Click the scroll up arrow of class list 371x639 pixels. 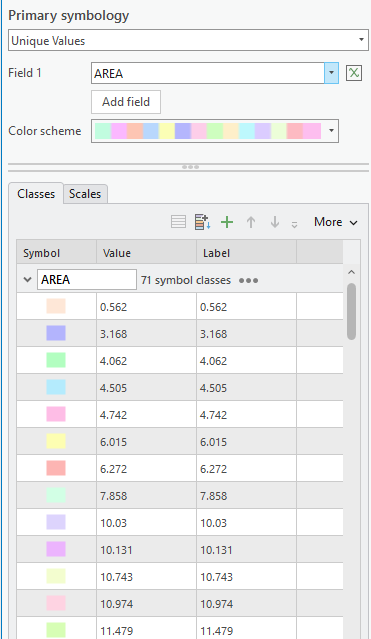tap(351, 272)
